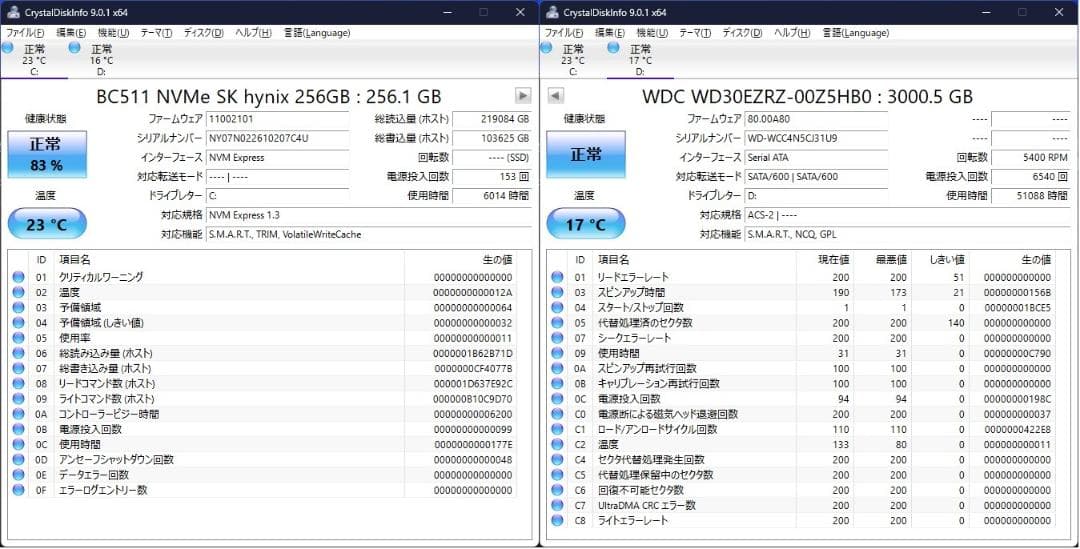Open 機能 menu in left window
Screen dimensions: 1080x549
pos(113,33)
